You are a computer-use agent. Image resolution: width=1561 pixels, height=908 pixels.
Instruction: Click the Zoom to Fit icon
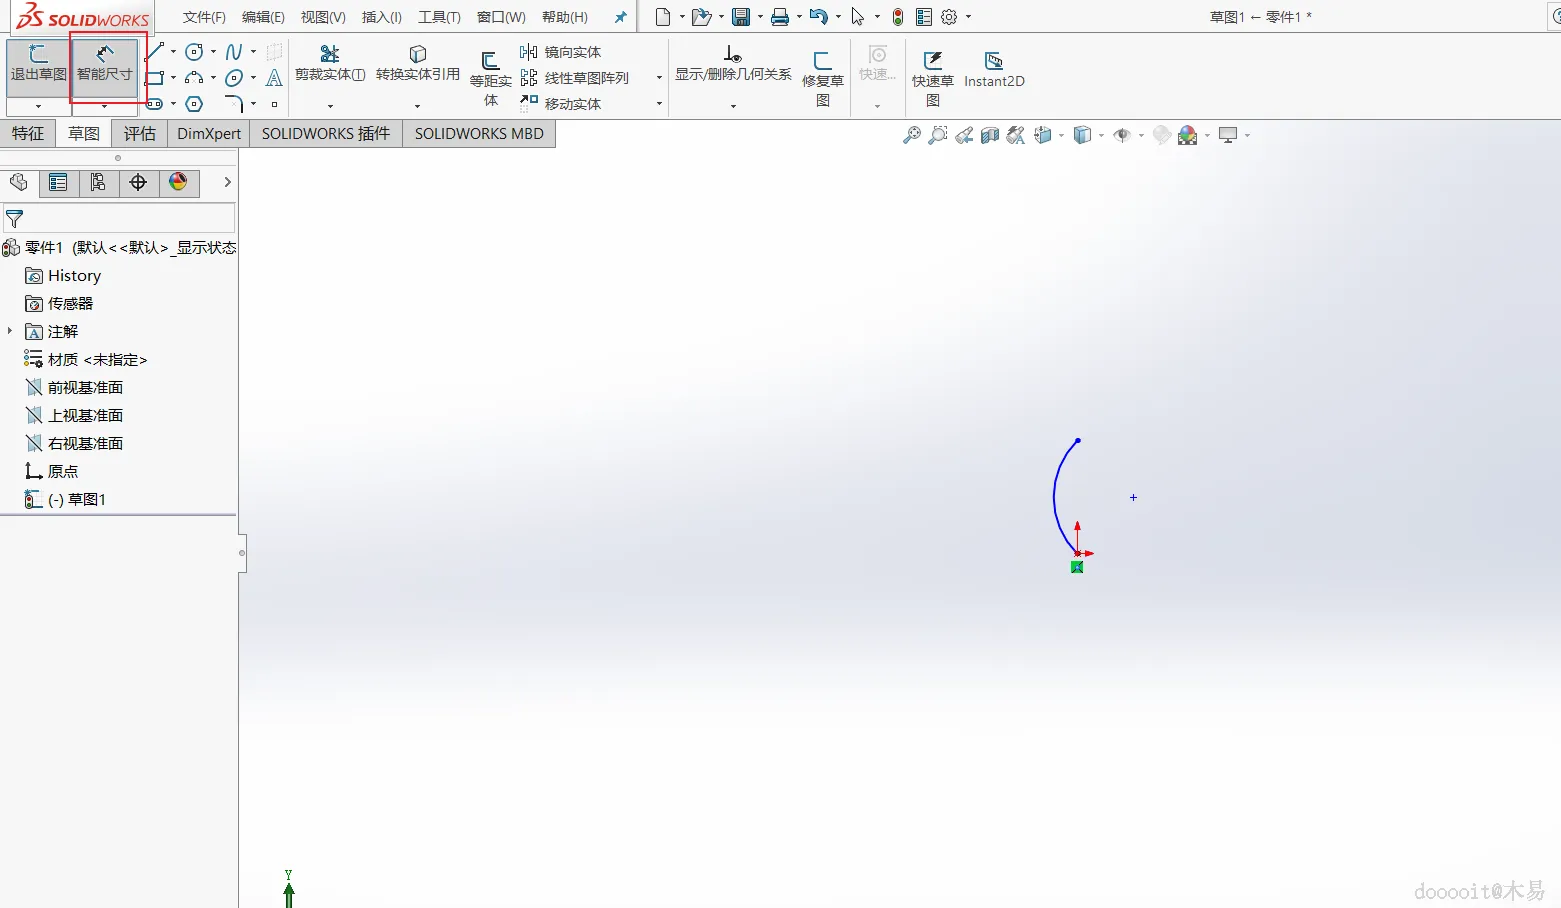912,135
